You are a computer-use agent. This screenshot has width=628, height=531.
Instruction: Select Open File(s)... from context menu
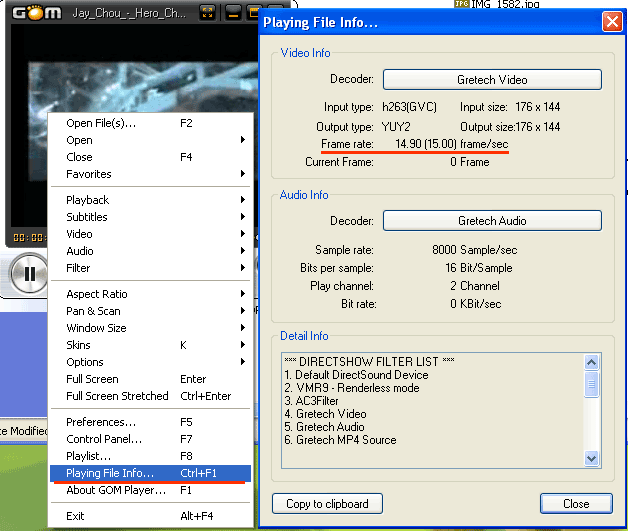coord(150,123)
